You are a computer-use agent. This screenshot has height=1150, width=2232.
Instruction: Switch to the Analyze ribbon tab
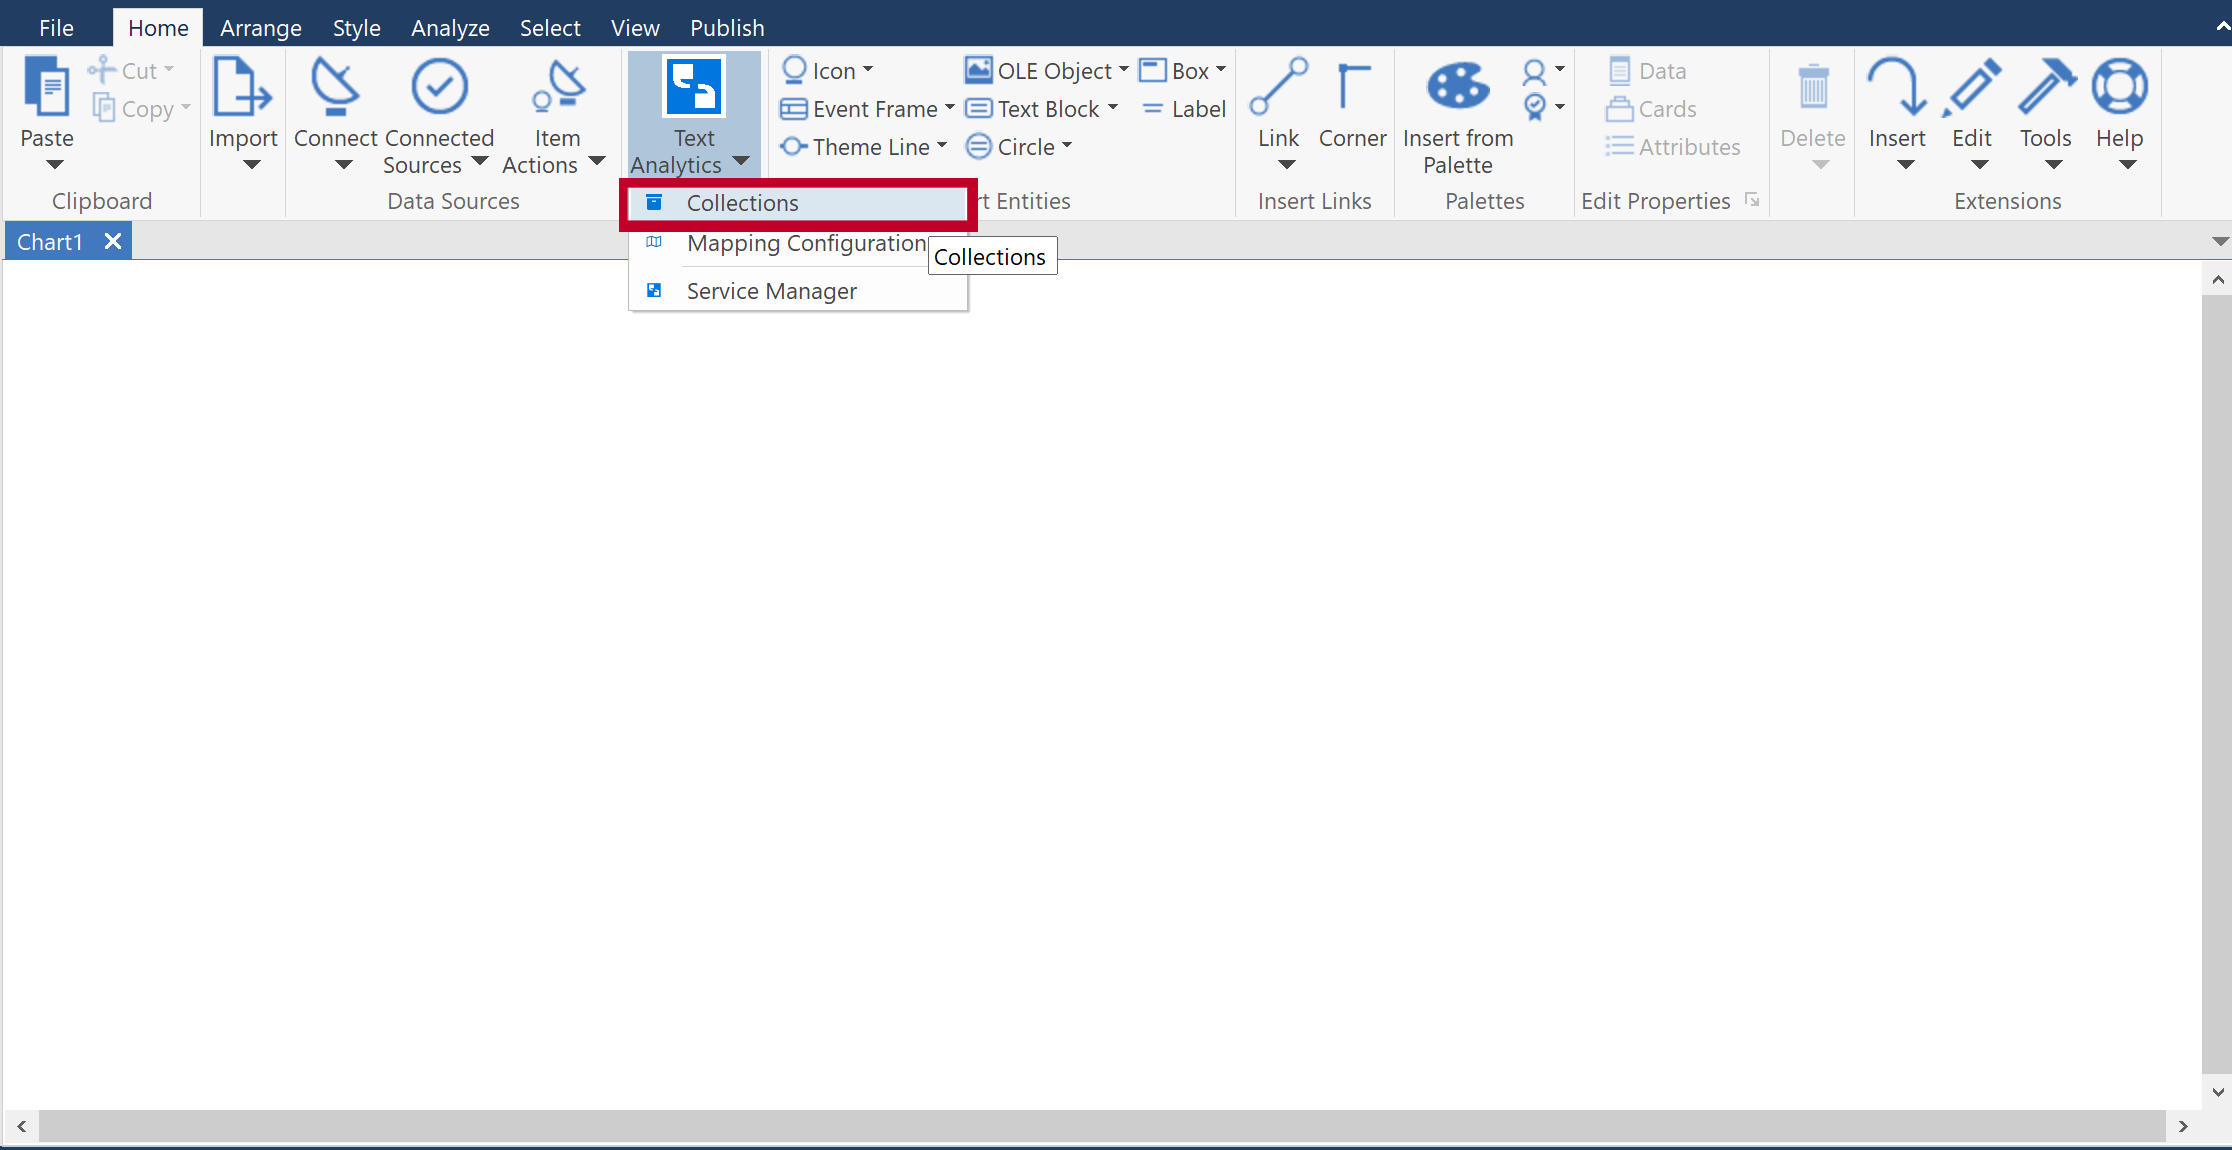coord(450,27)
